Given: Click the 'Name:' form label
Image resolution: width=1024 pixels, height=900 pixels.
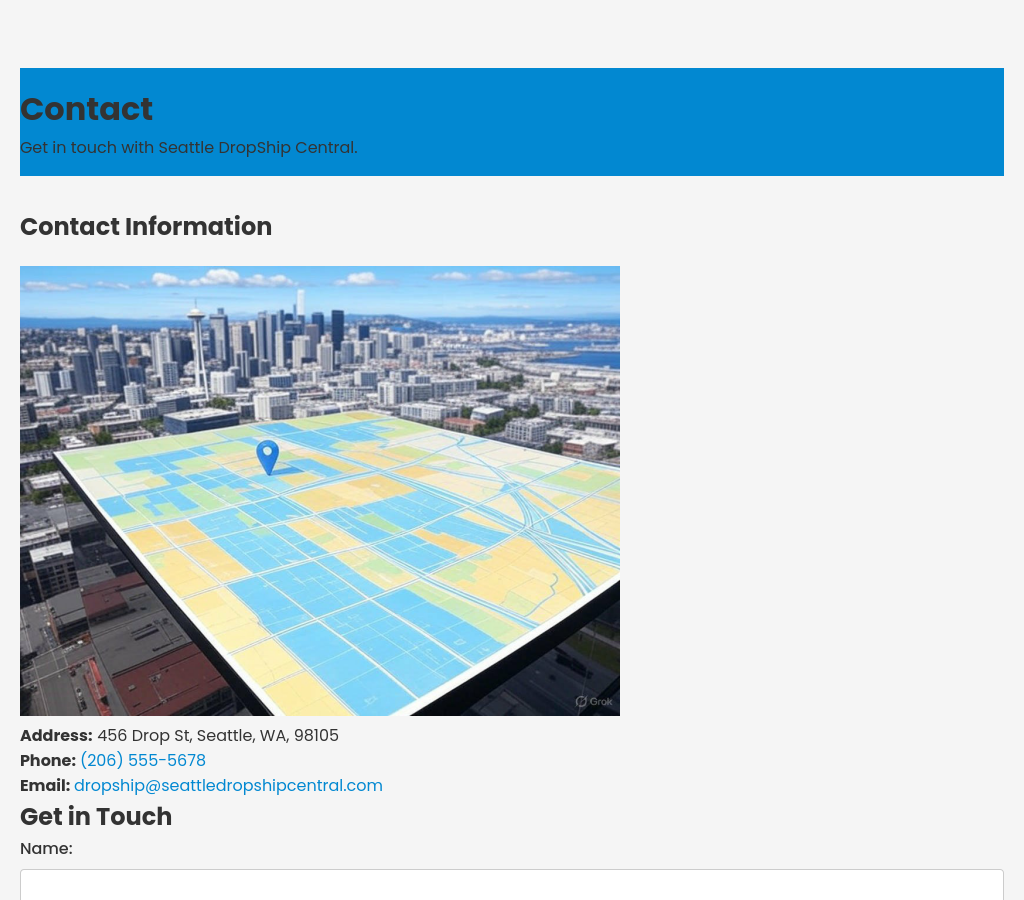Looking at the screenshot, I should coord(46,848).
